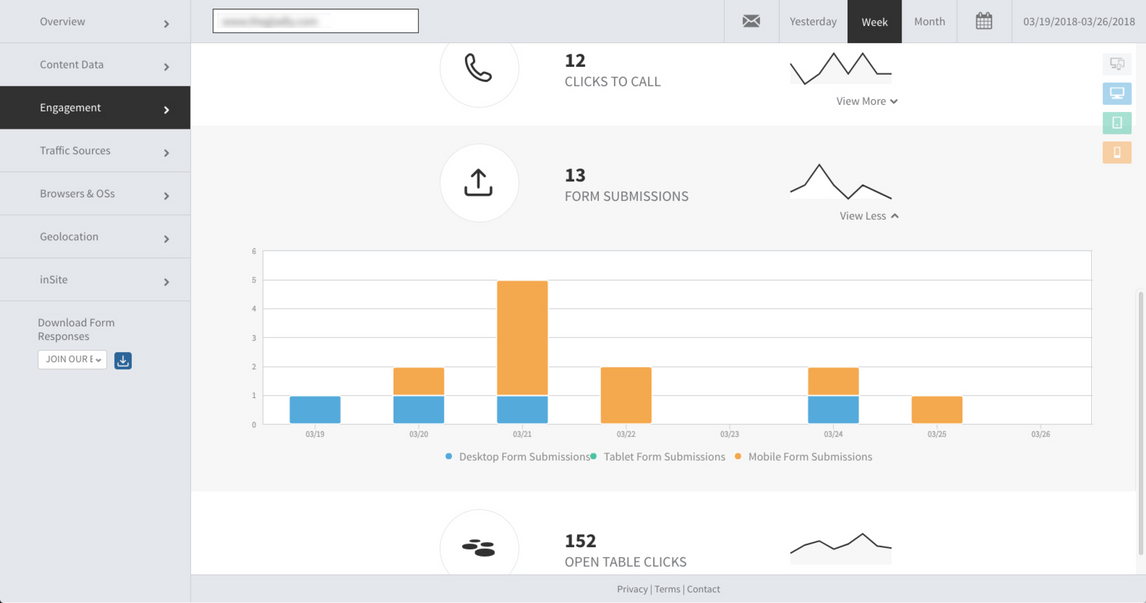Open the Geolocation sidebar menu item

[95, 237]
